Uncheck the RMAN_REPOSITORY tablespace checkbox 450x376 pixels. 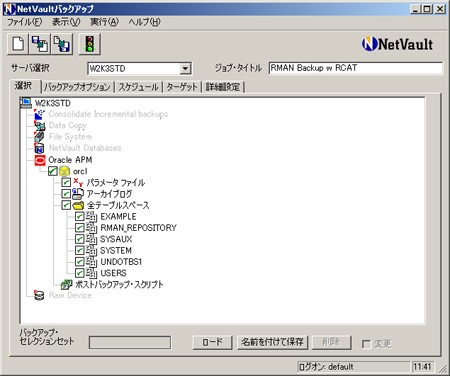(x=79, y=228)
